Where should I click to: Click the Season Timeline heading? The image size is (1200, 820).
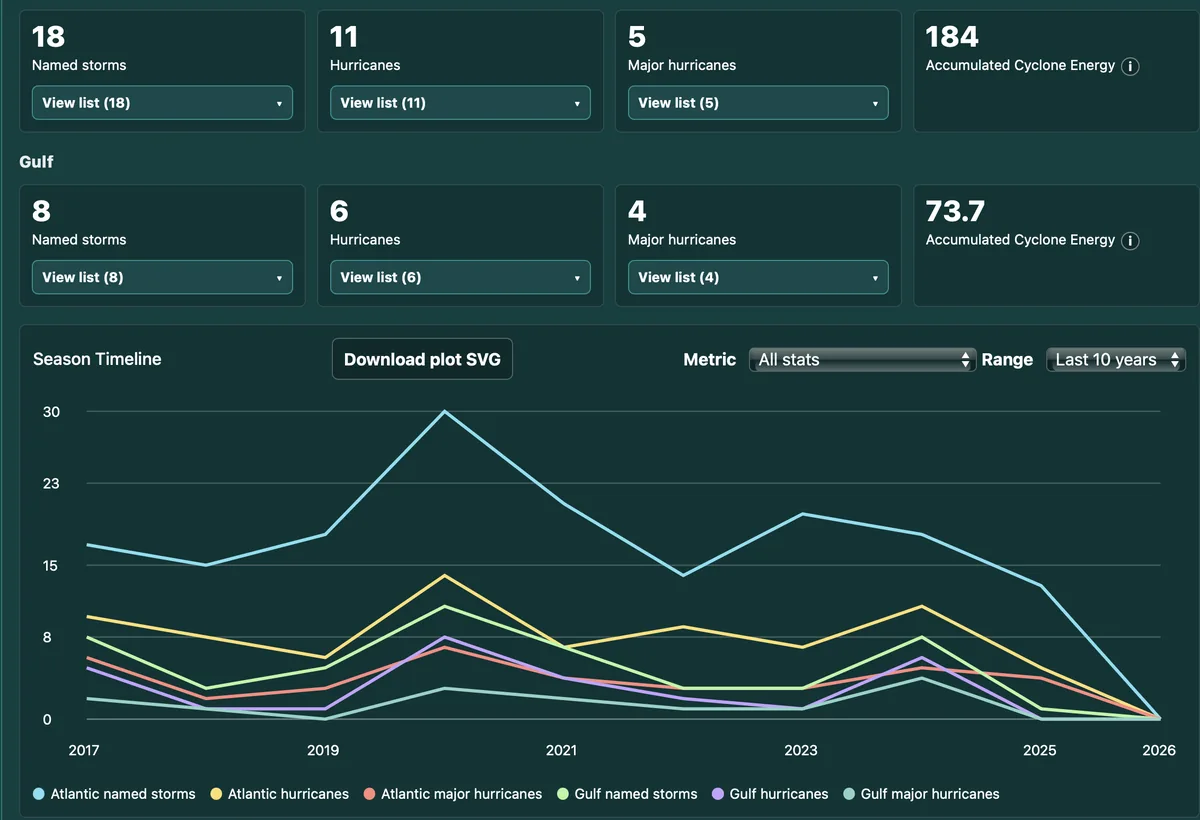point(97,359)
